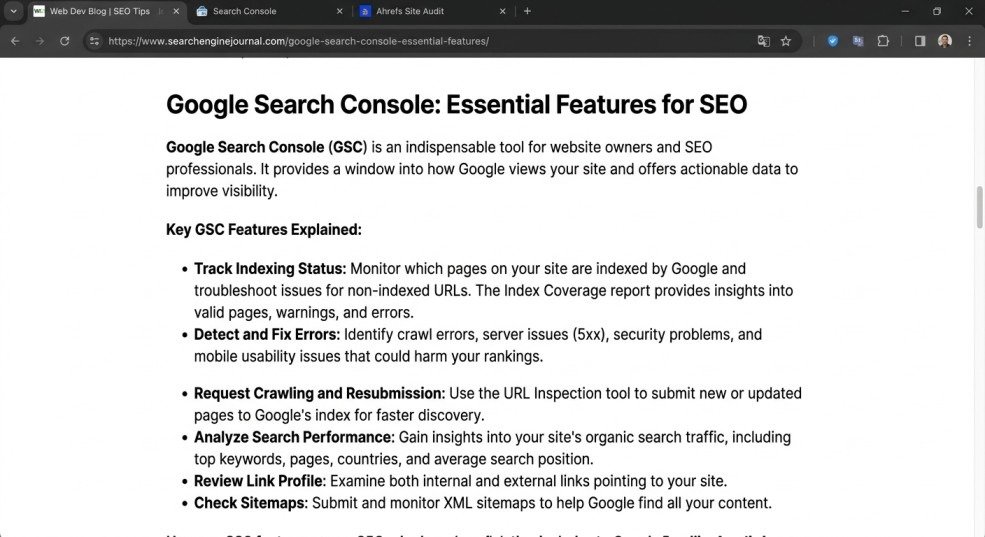Click the blue shield checkmark extension icon
Image resolution: width=985 pixels, height=537 pixels.
pyautogui.click(x=833, y=41)
